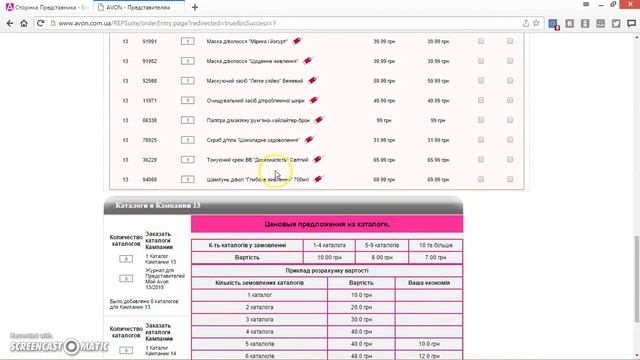
Task: Click the '99 грн' first price in row 86338
Action: (x=384, y=120)
